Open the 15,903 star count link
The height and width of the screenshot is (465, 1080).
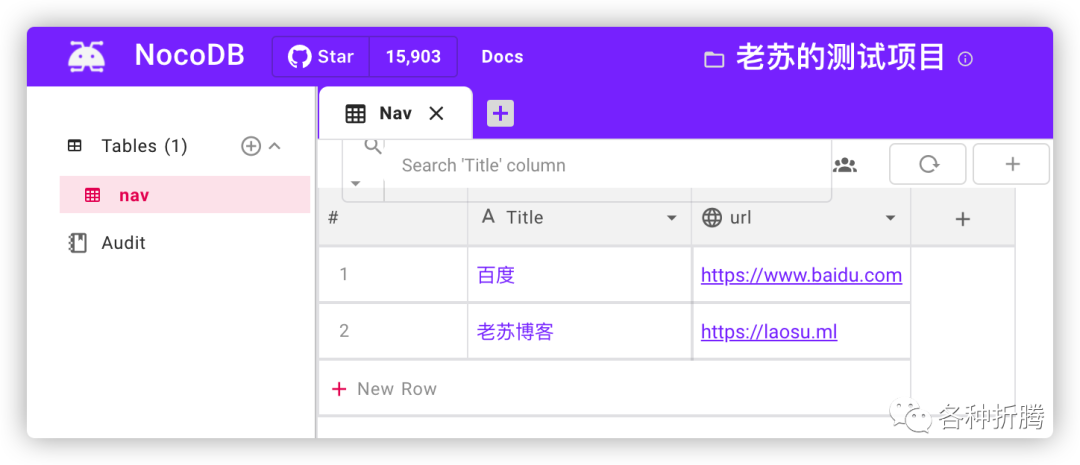coord(413,56)
